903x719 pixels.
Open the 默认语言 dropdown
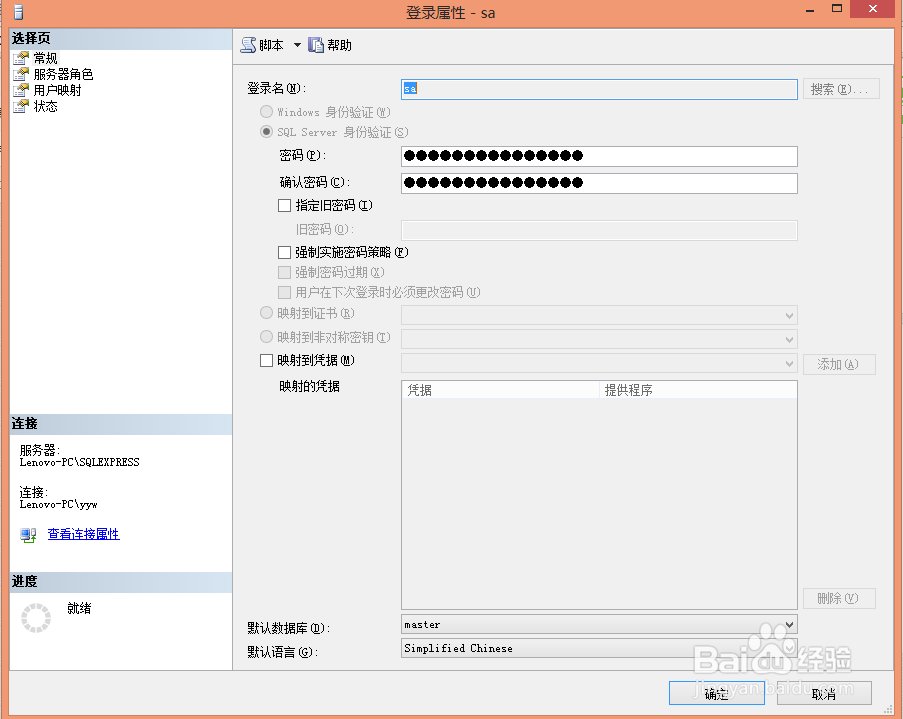pyautogui.click(x=791, y=648)
